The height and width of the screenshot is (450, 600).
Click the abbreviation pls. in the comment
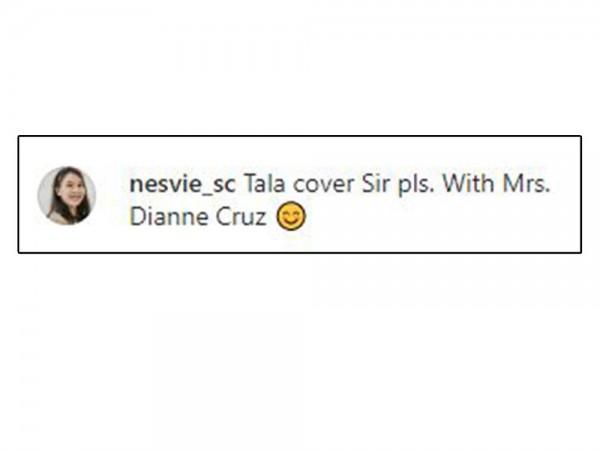(416, 185)
